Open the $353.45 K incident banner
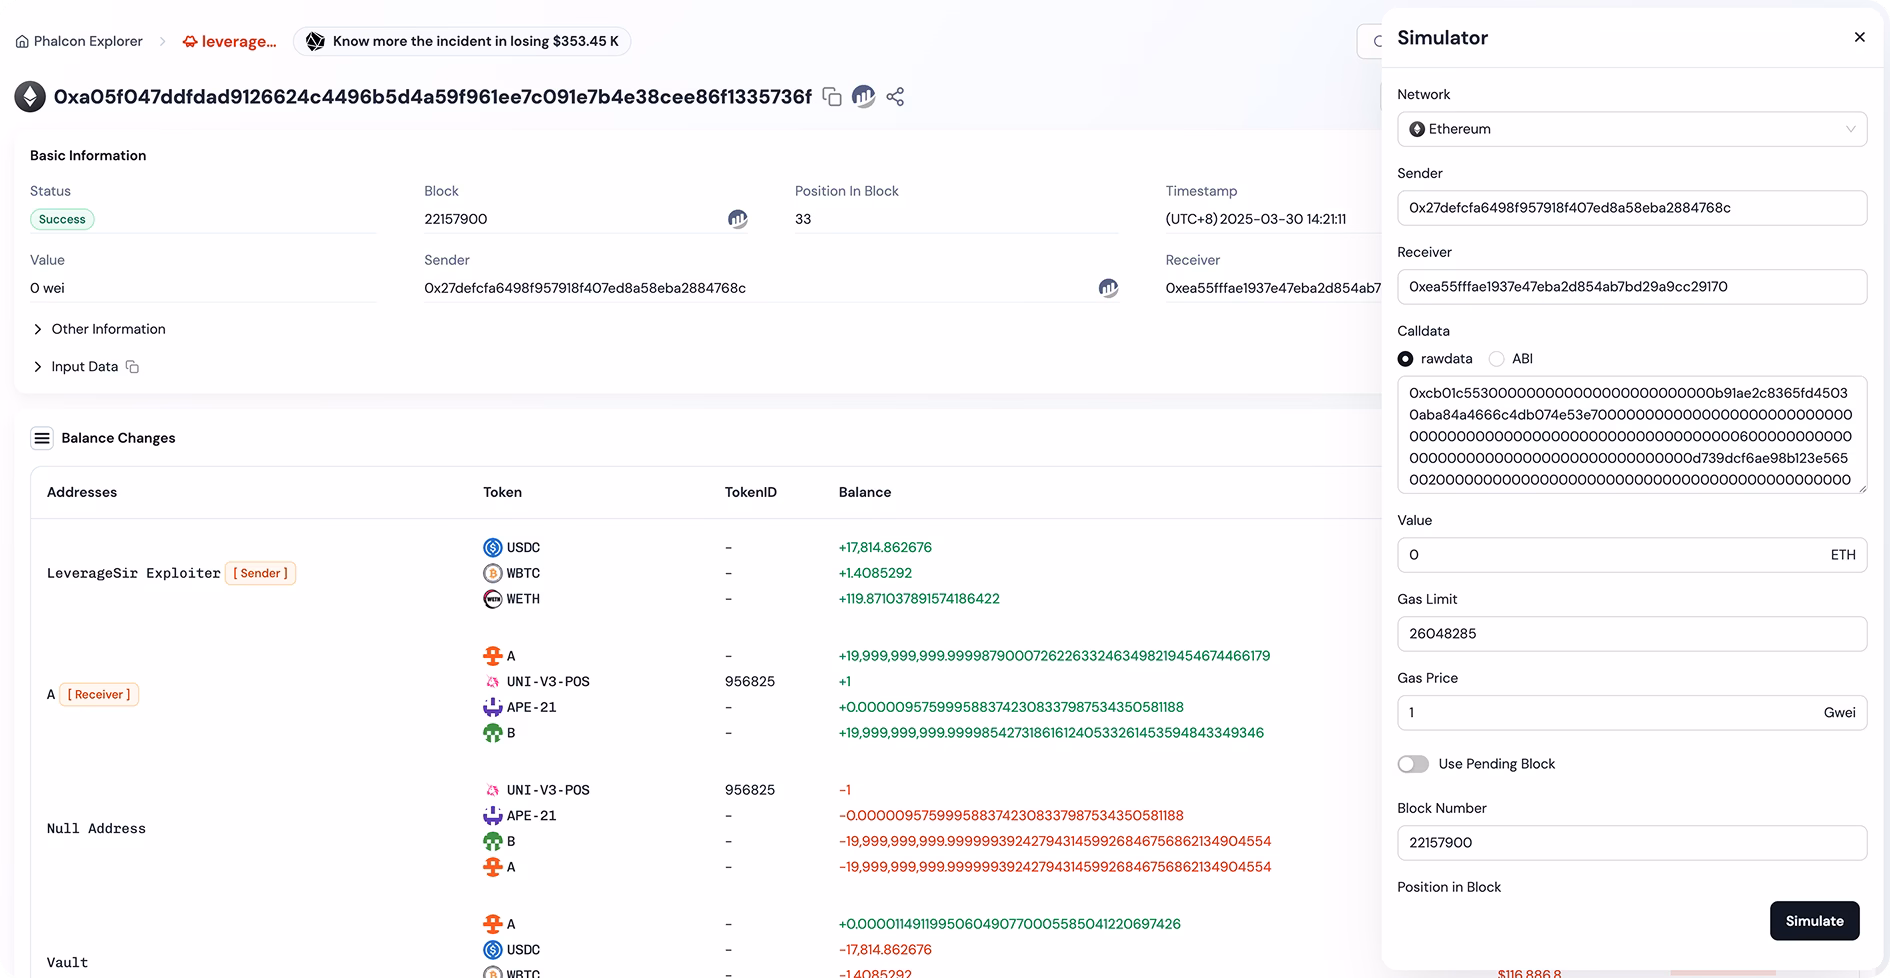The width and height of the screenshot is (1890, 978). (x=462, y=41)
